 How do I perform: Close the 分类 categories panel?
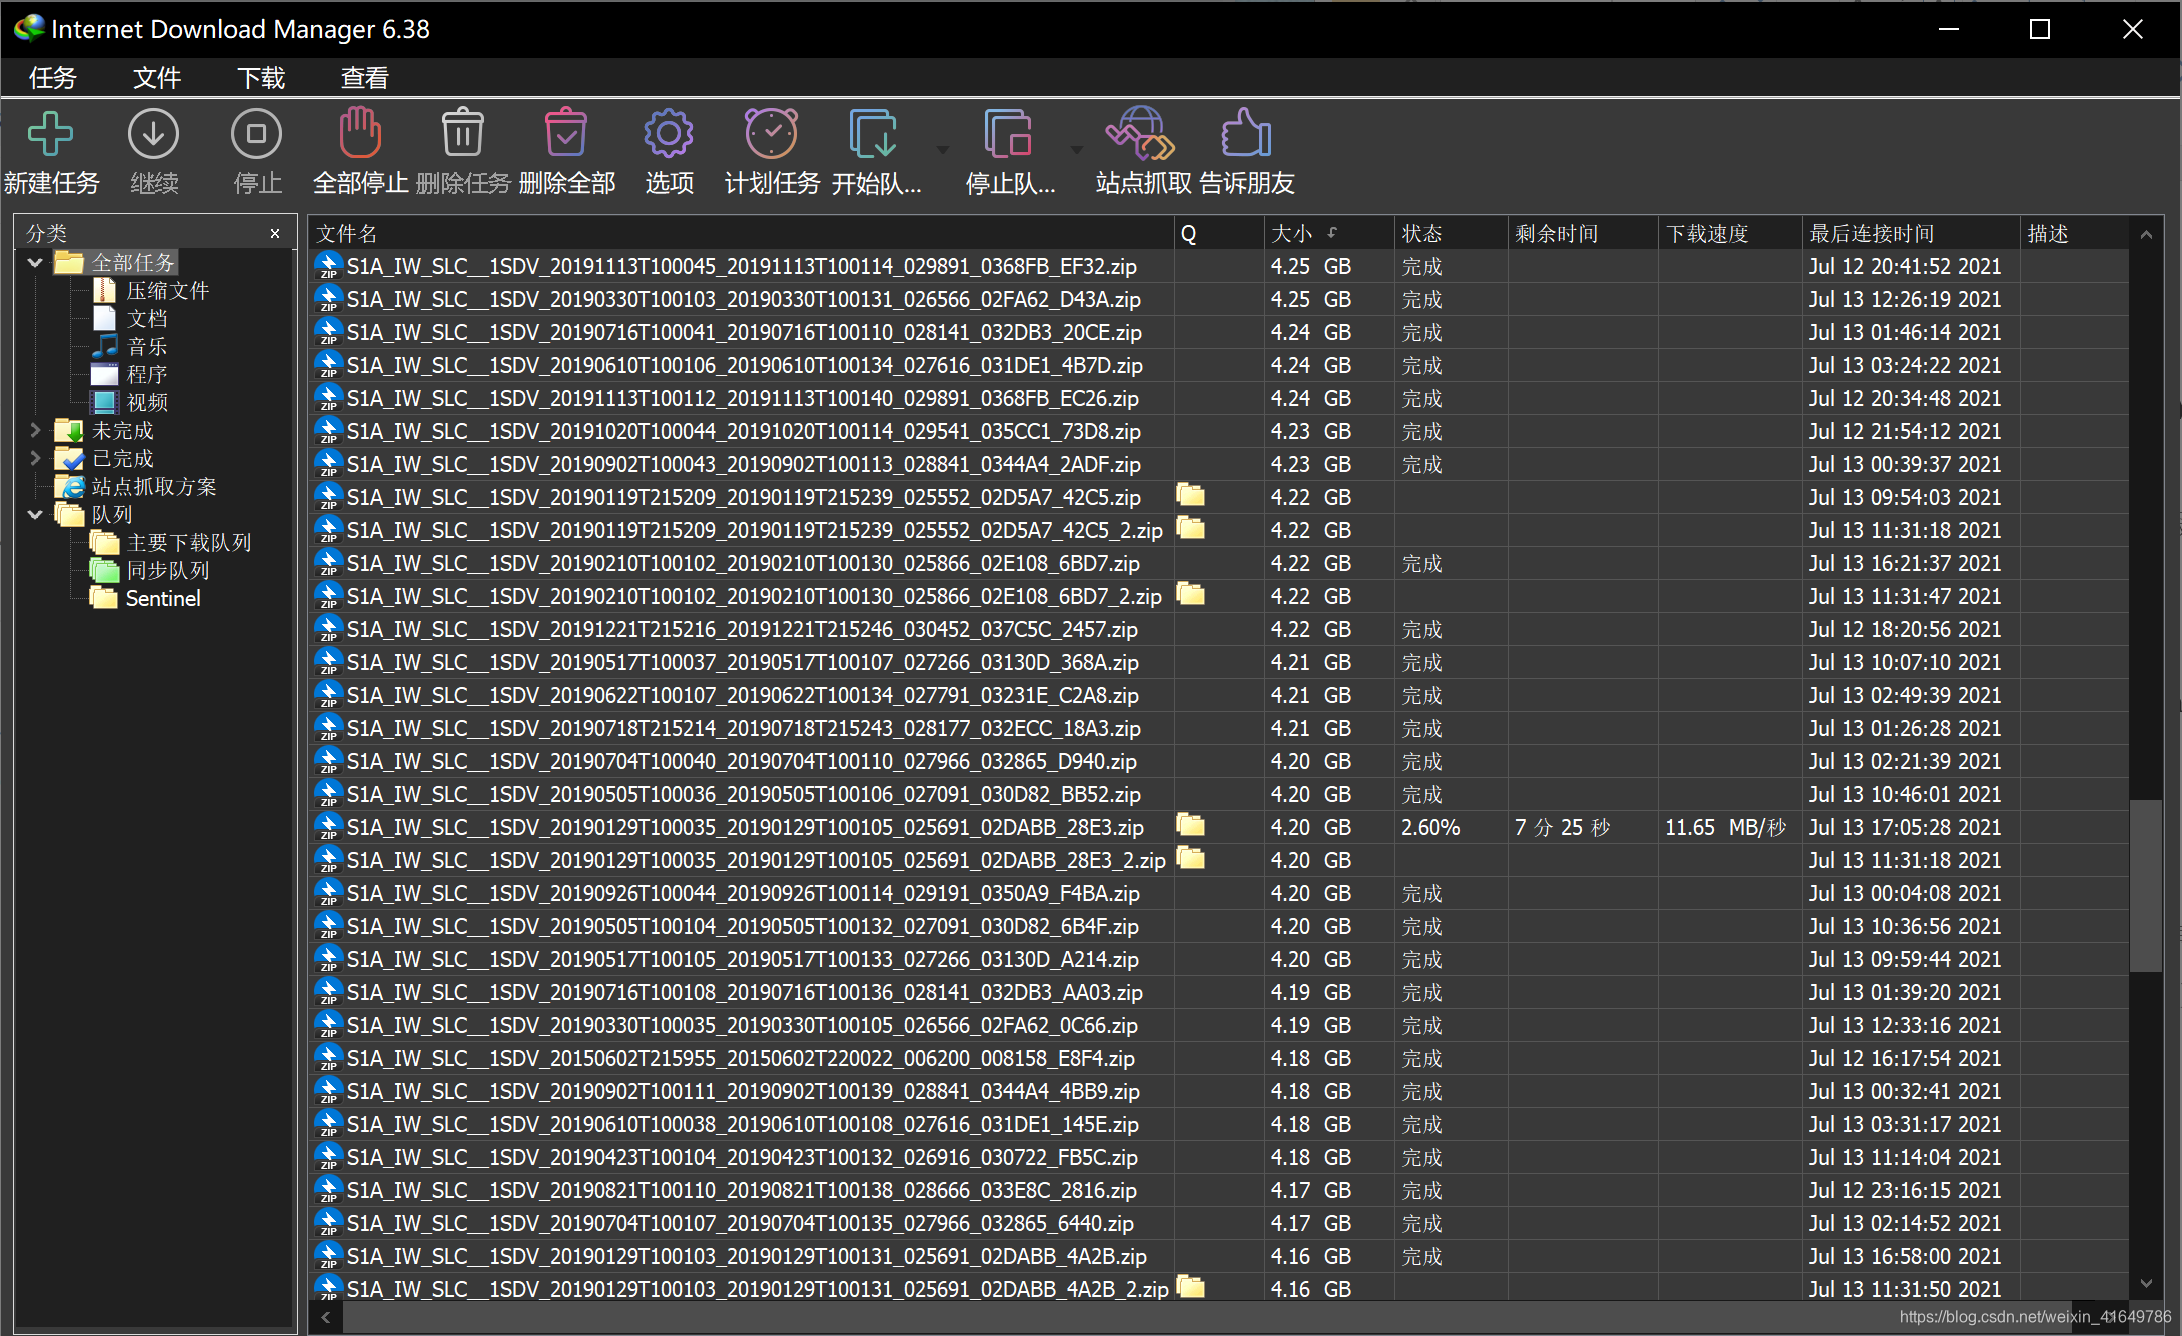275,233
